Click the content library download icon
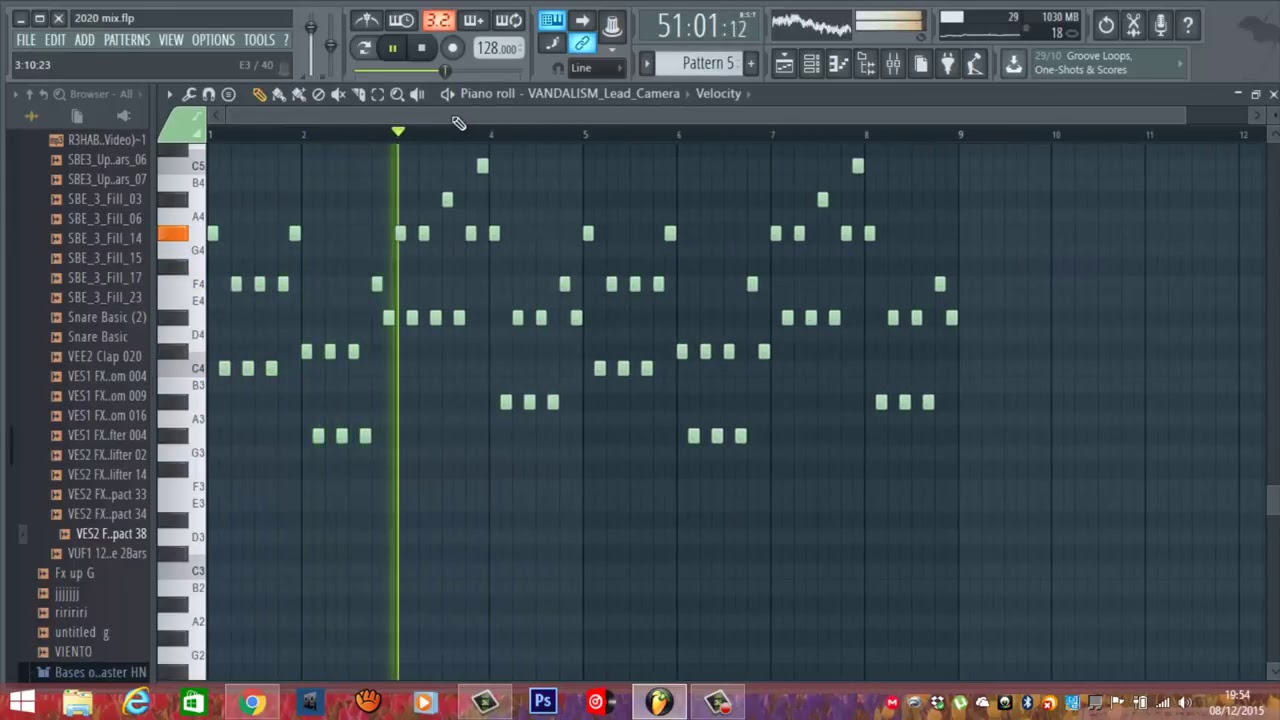 [x=1013, y=66]
